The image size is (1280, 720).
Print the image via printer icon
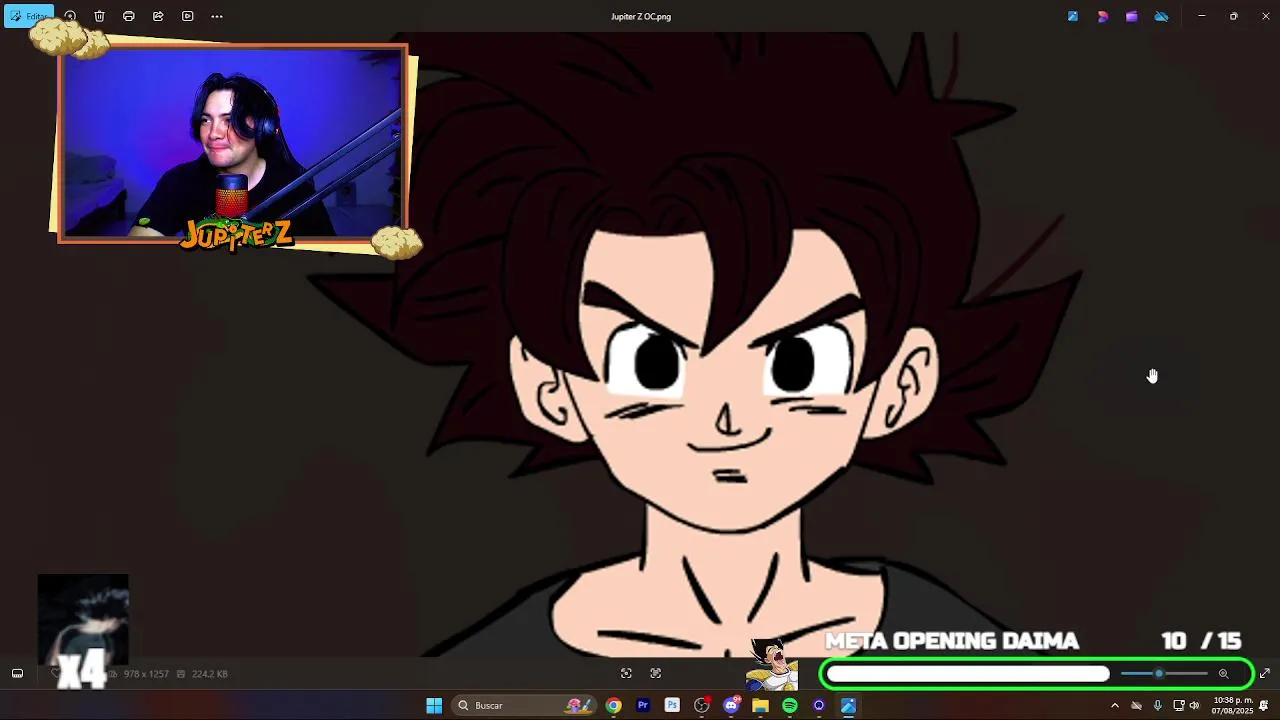129,16
